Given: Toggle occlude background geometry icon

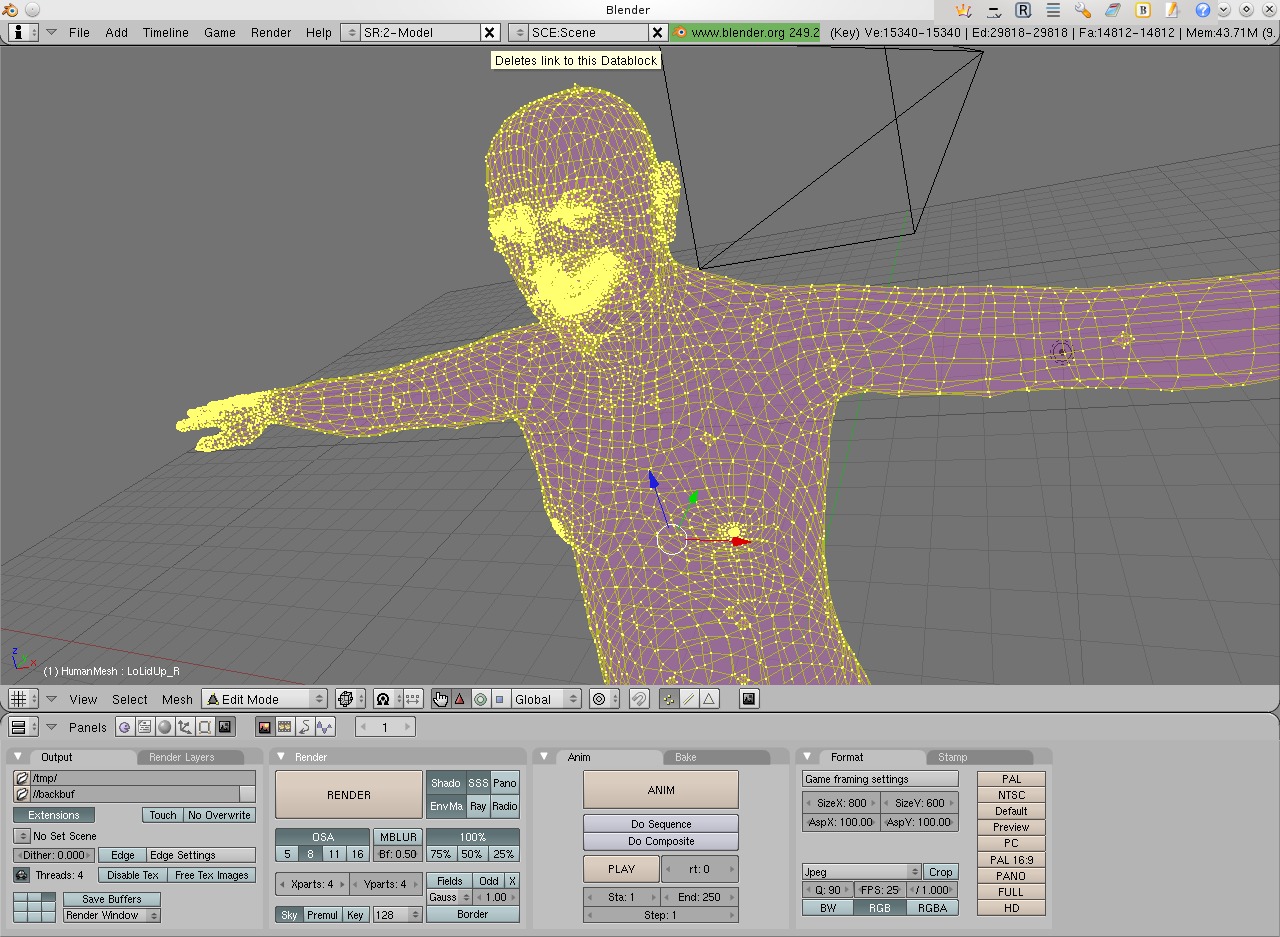Looking at the screenshot, I should click(748, 698).
